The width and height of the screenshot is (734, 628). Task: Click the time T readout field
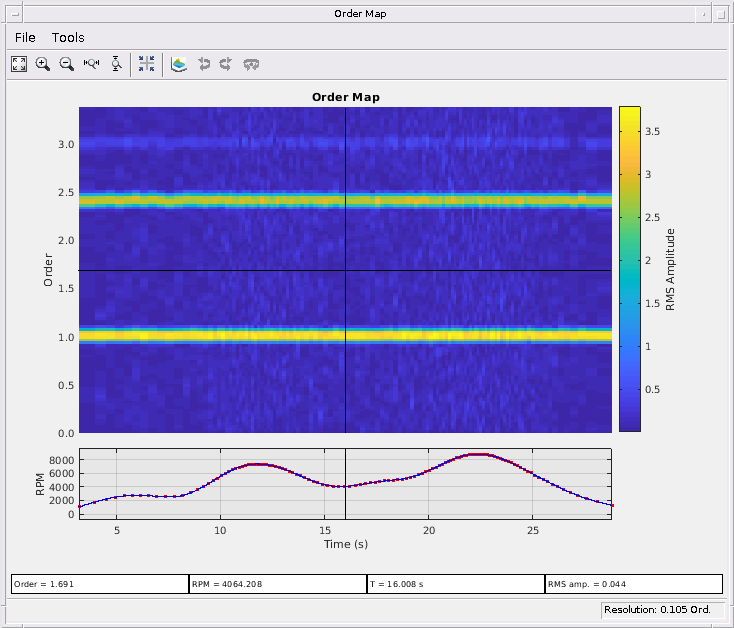click(x=455, y=583)
